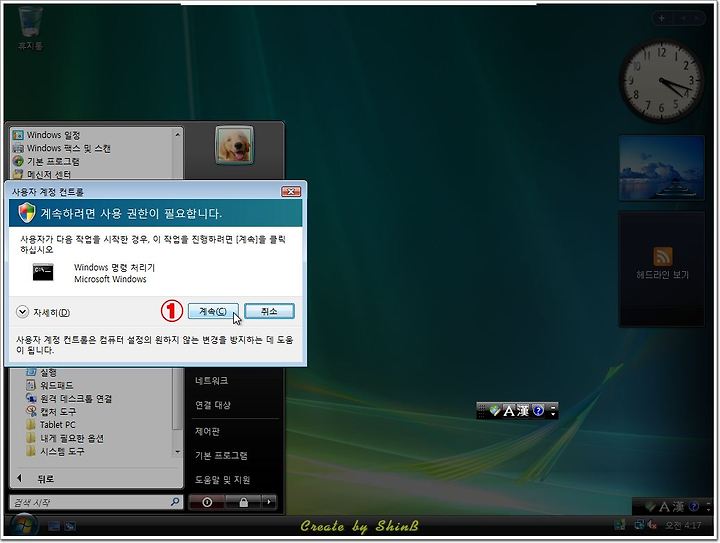
Task: Click IME icon on floating language bar
Action: coord(495,411)
